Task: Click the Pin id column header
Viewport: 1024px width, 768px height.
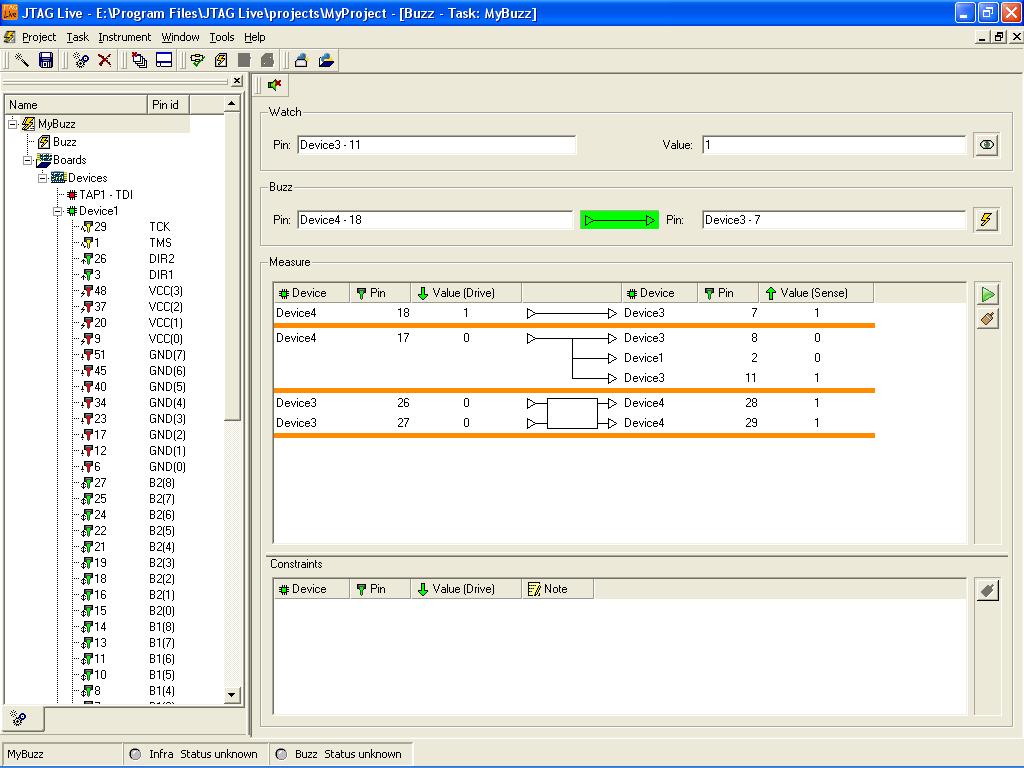Action: click(x=168, y=104)
